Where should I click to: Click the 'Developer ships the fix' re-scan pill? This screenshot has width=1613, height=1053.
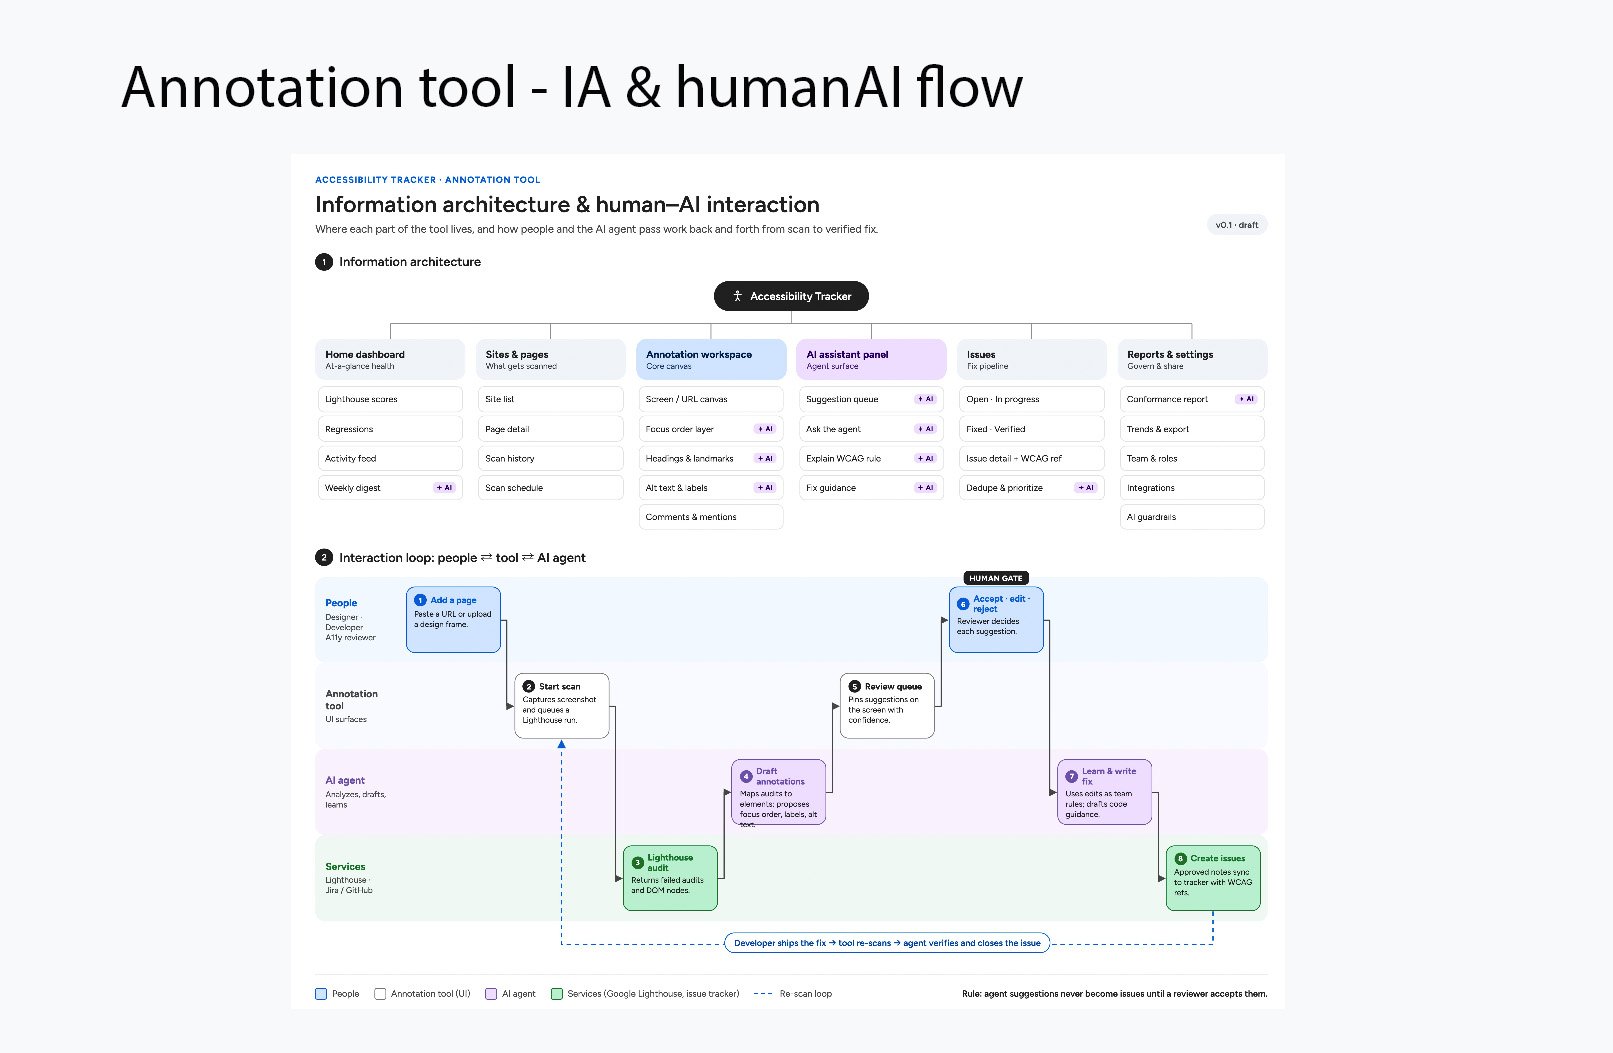tap(887, 943)
